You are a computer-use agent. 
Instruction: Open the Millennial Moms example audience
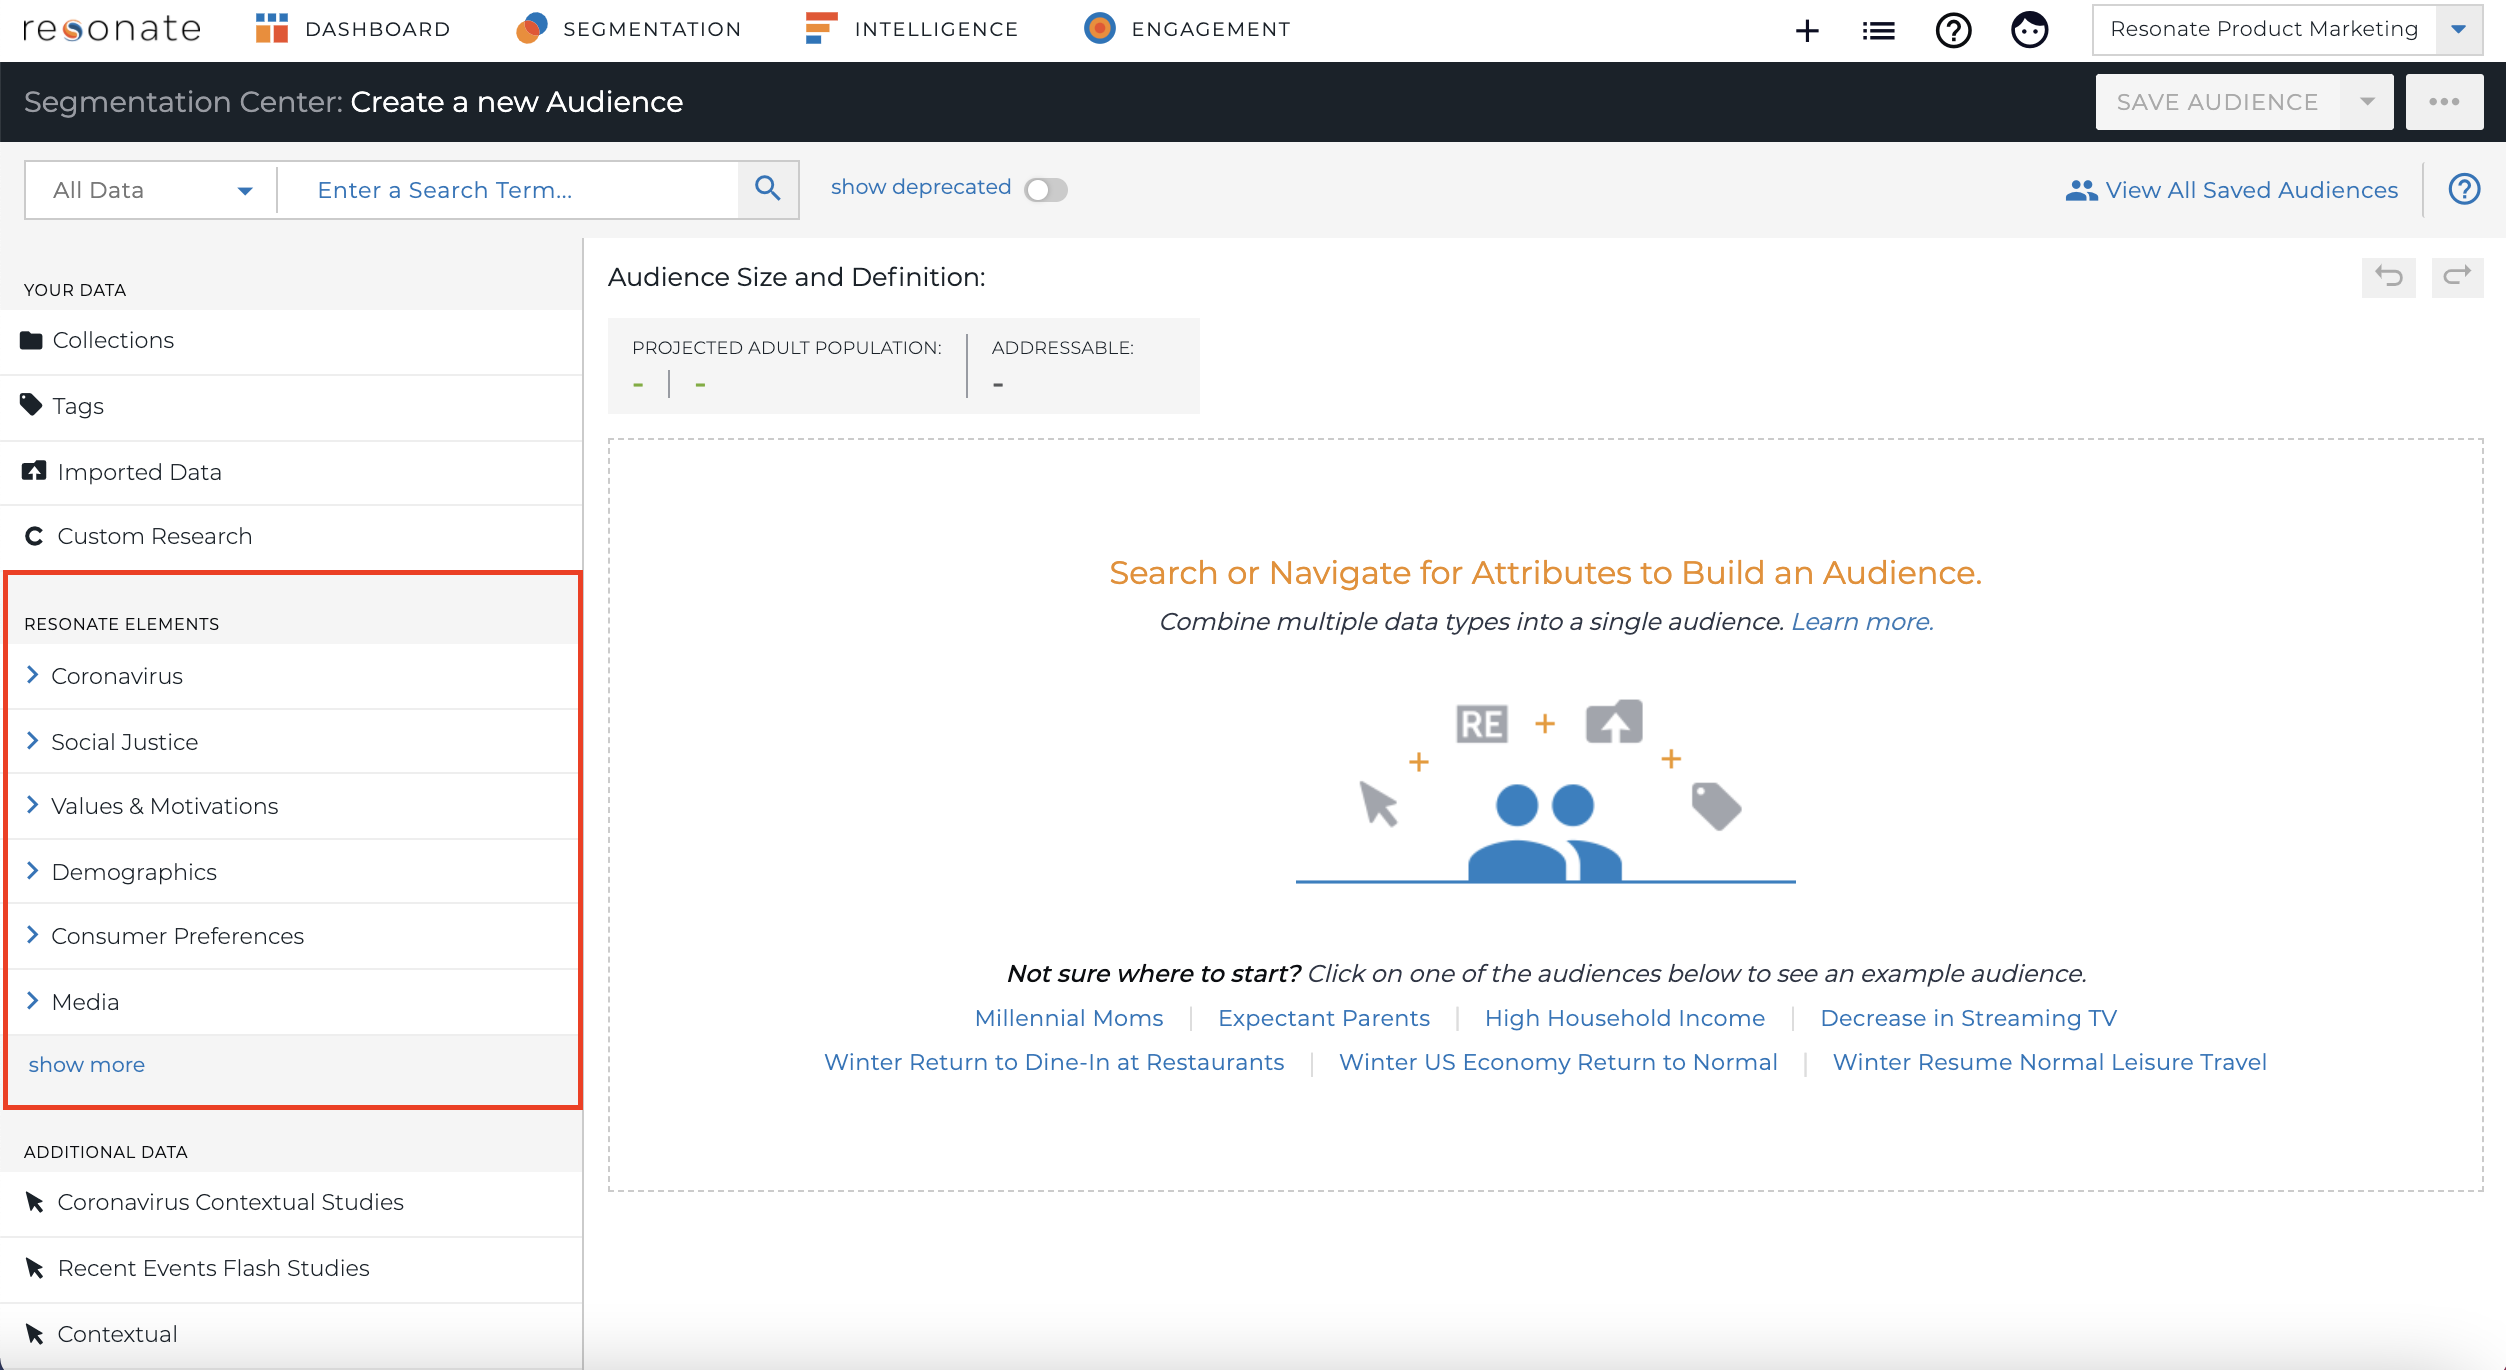(1069, 1018)
